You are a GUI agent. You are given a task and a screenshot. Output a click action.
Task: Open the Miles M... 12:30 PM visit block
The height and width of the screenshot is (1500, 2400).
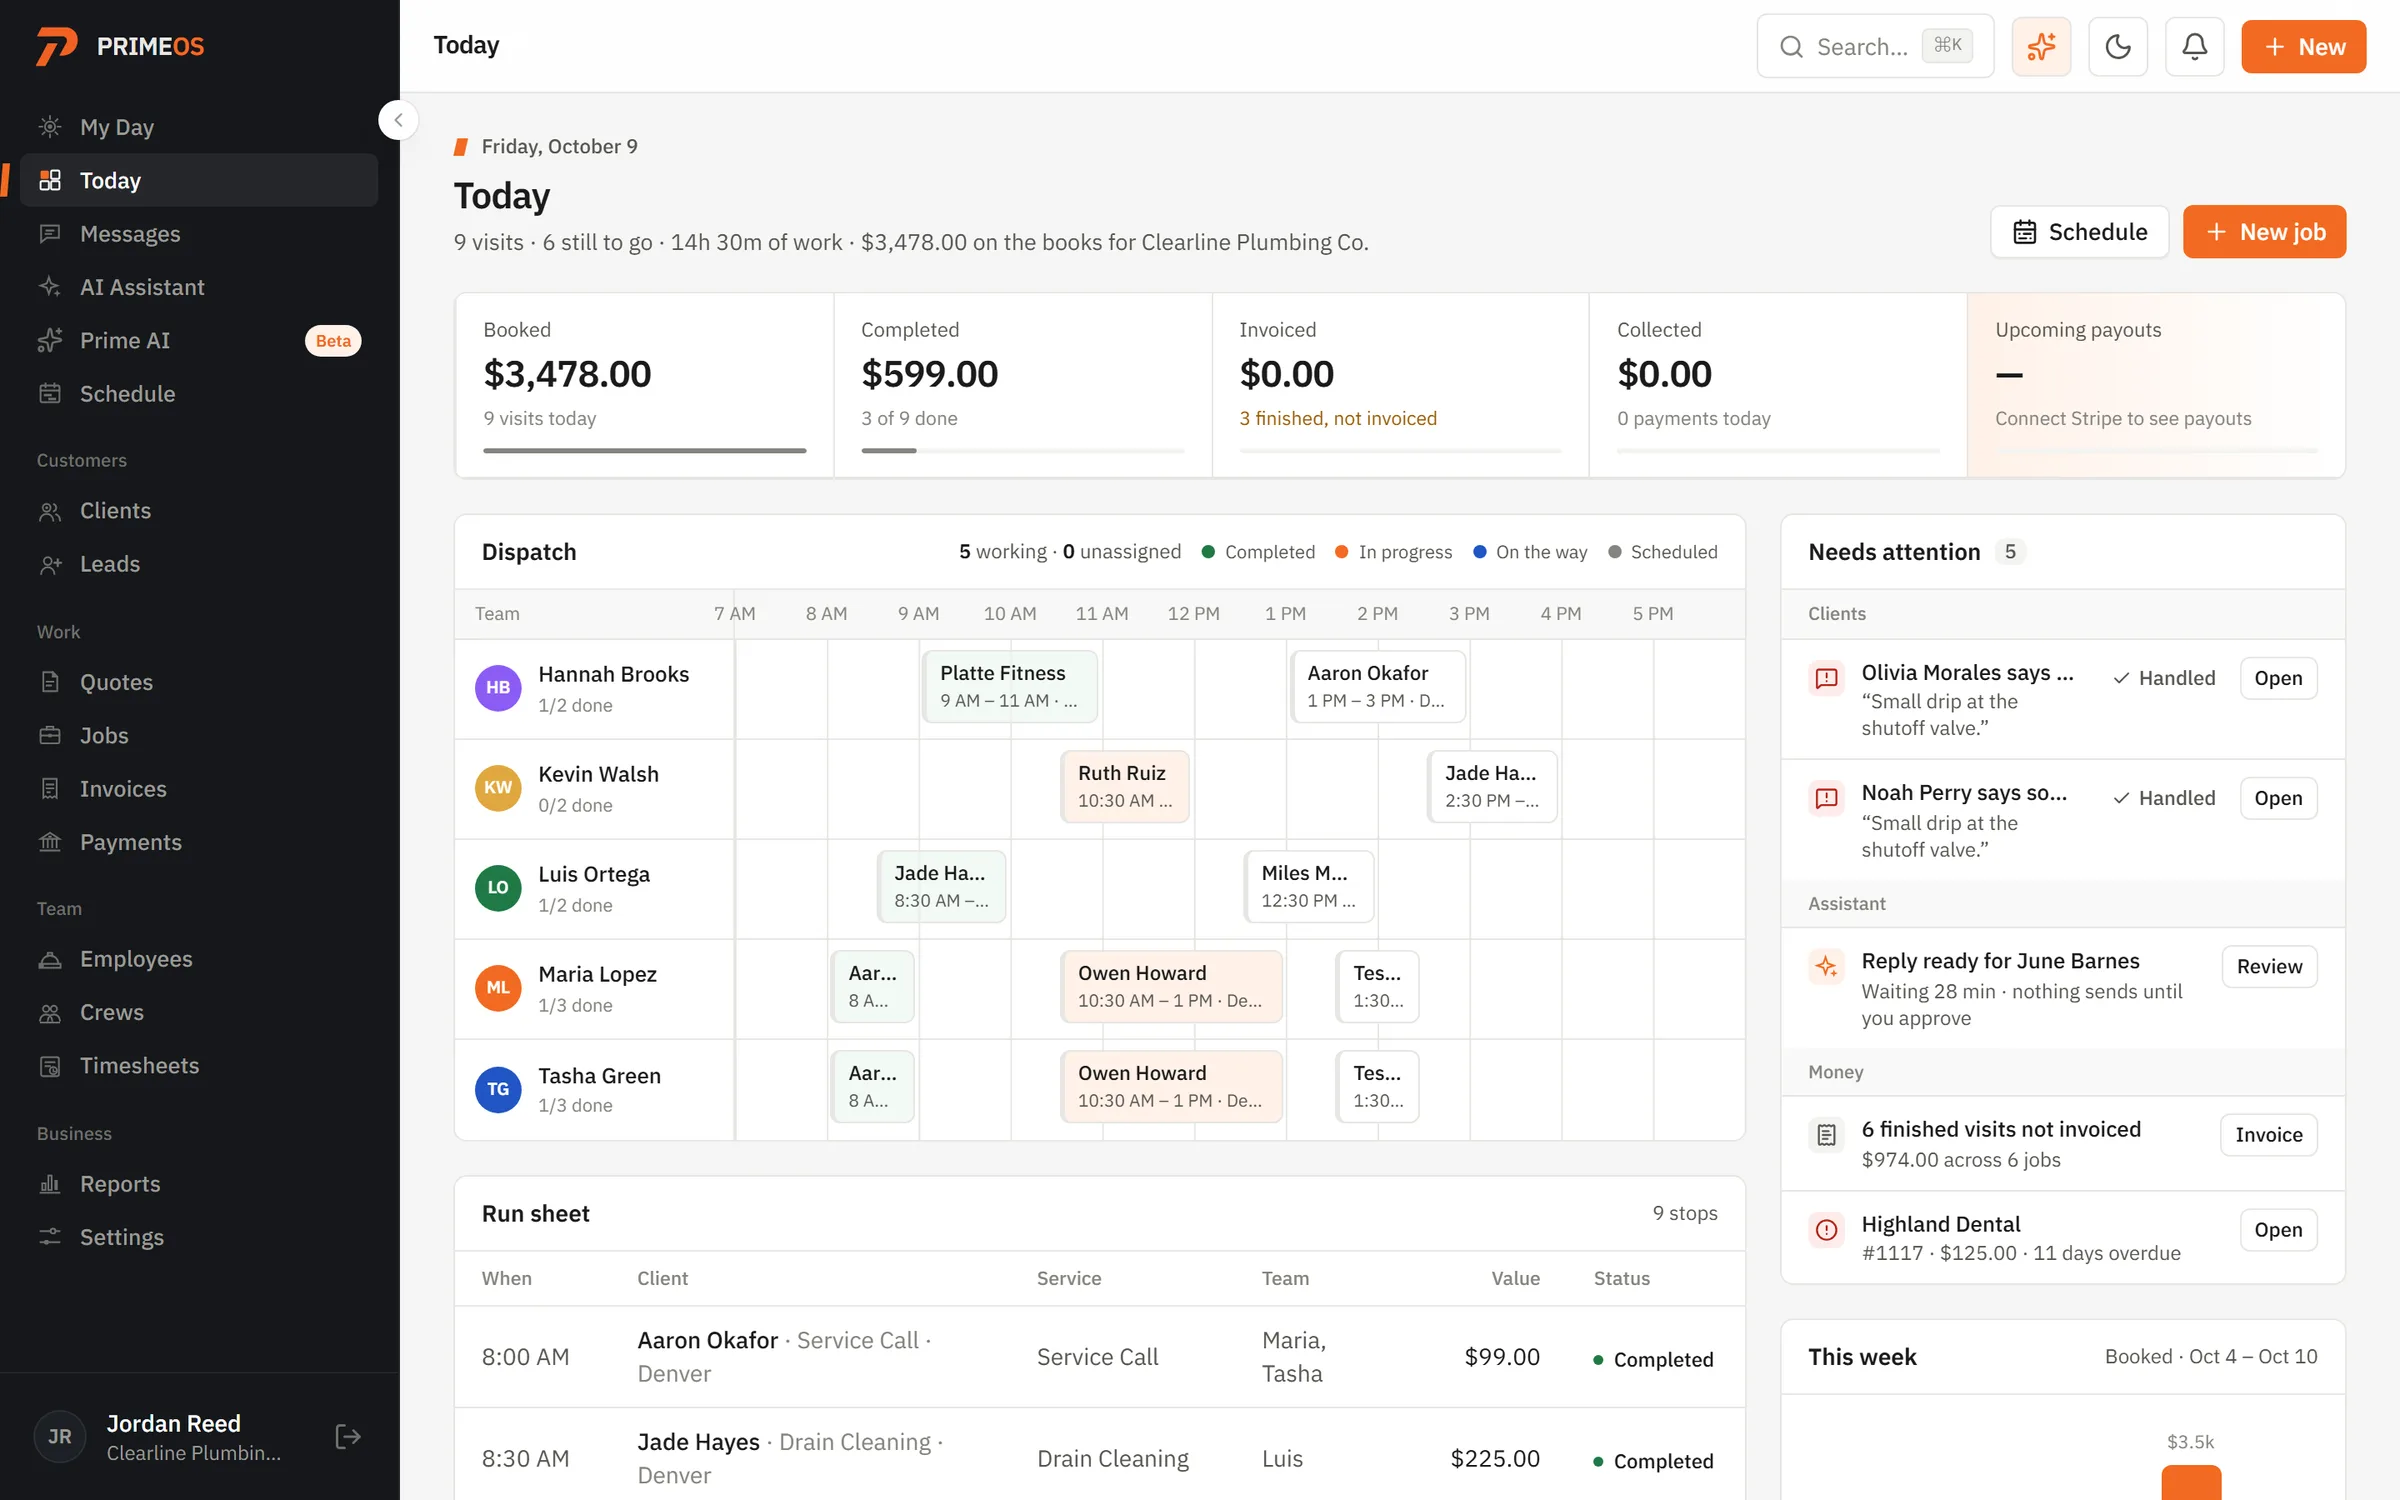coord(1308,886)
